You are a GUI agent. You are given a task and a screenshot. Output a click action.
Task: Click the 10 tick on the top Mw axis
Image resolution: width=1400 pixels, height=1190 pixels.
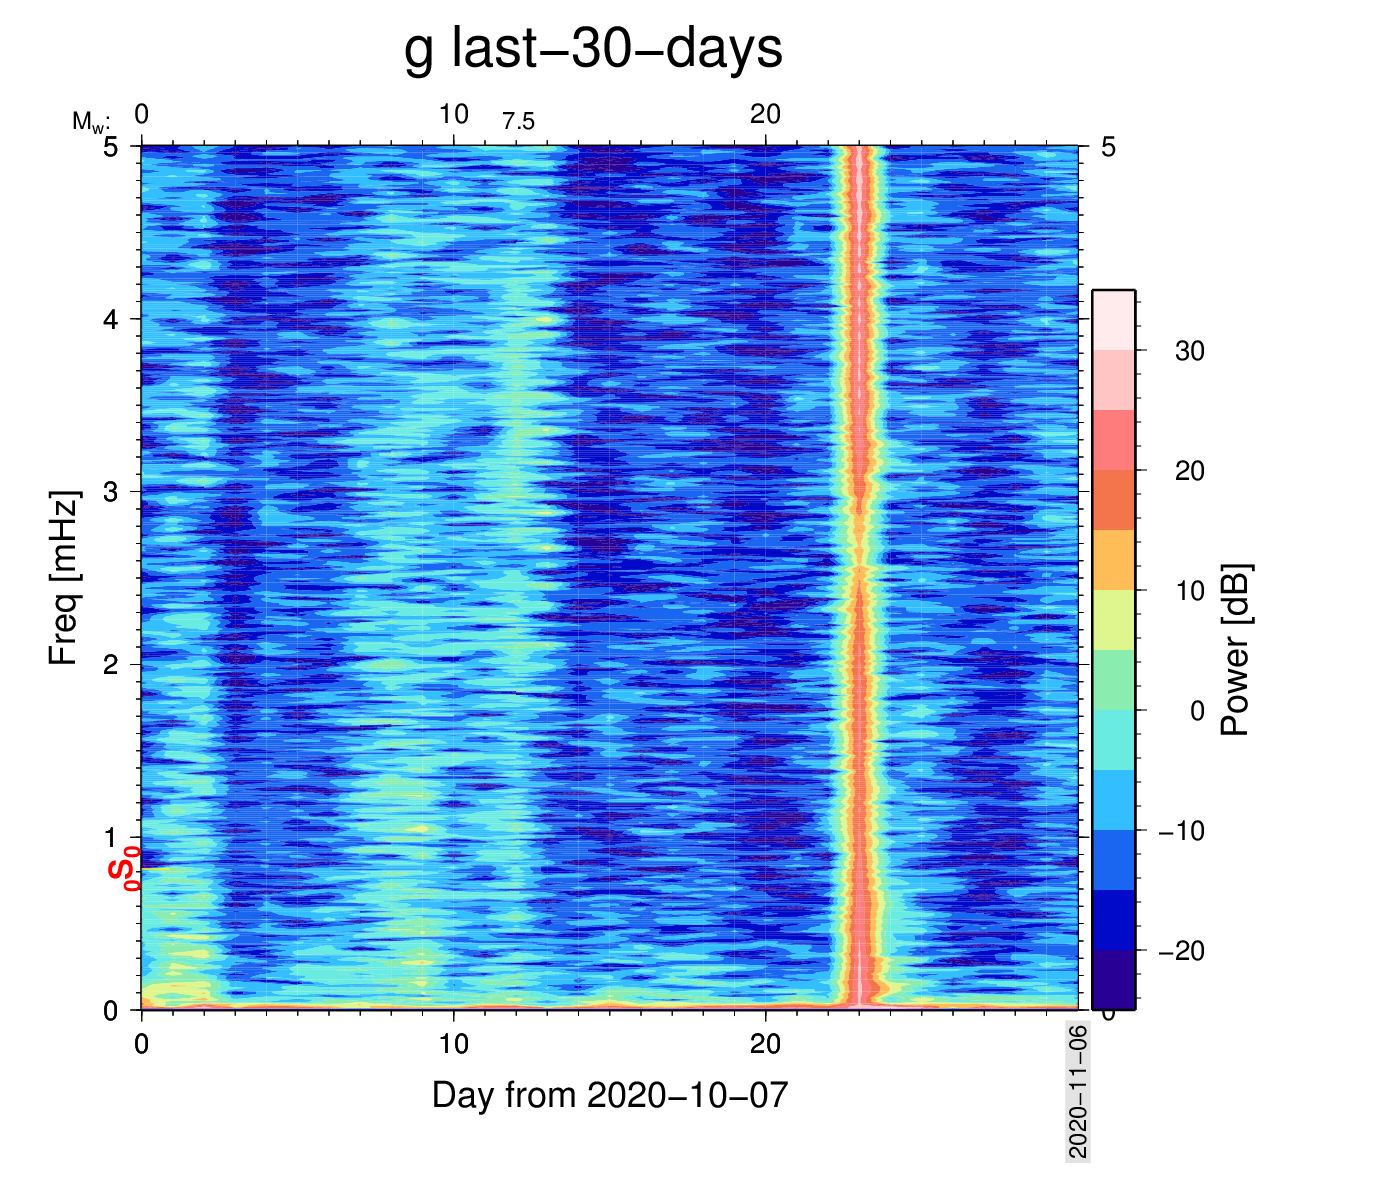453,114
